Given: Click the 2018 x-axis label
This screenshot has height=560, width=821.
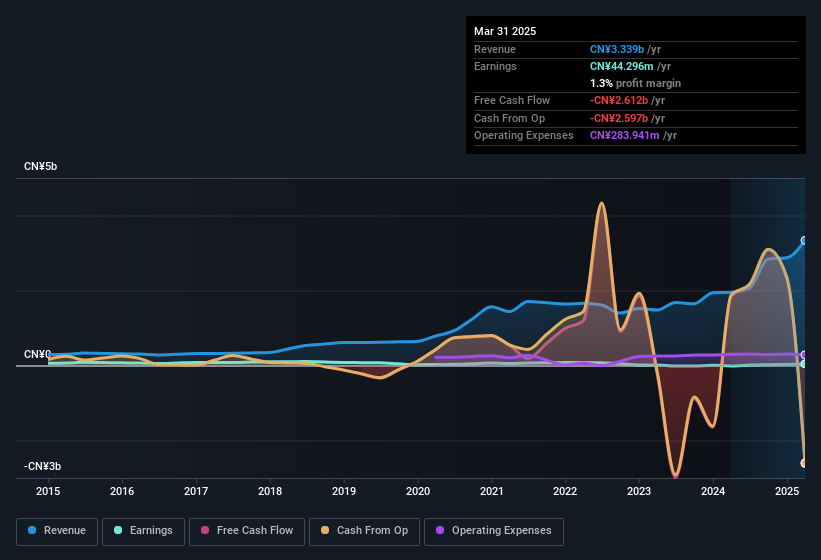Looking at the screenshot, I should 270,491.
